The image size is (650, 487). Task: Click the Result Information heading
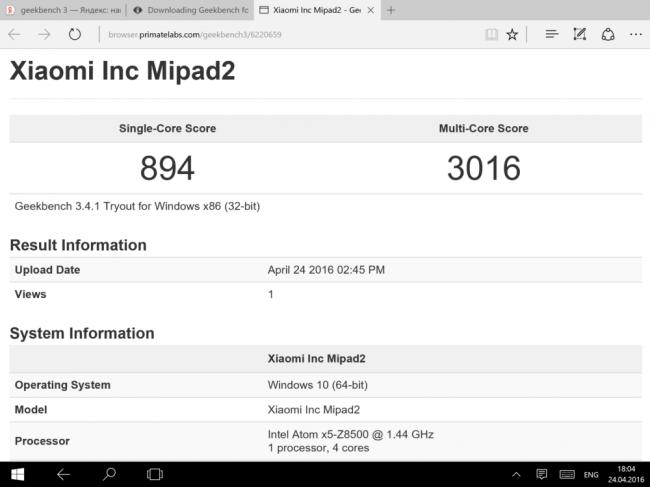coord(78,245)
